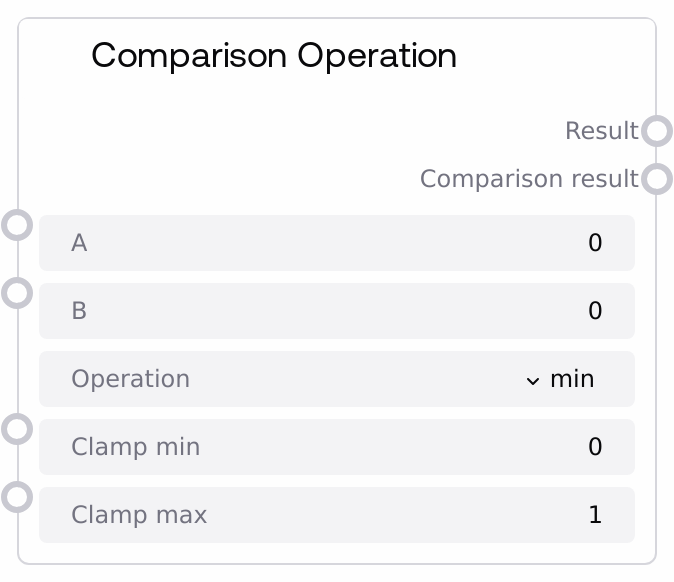The height and width of the screenshot is (582, 674).
Task: Click the selected min operation value
Action: pos(572,379)
